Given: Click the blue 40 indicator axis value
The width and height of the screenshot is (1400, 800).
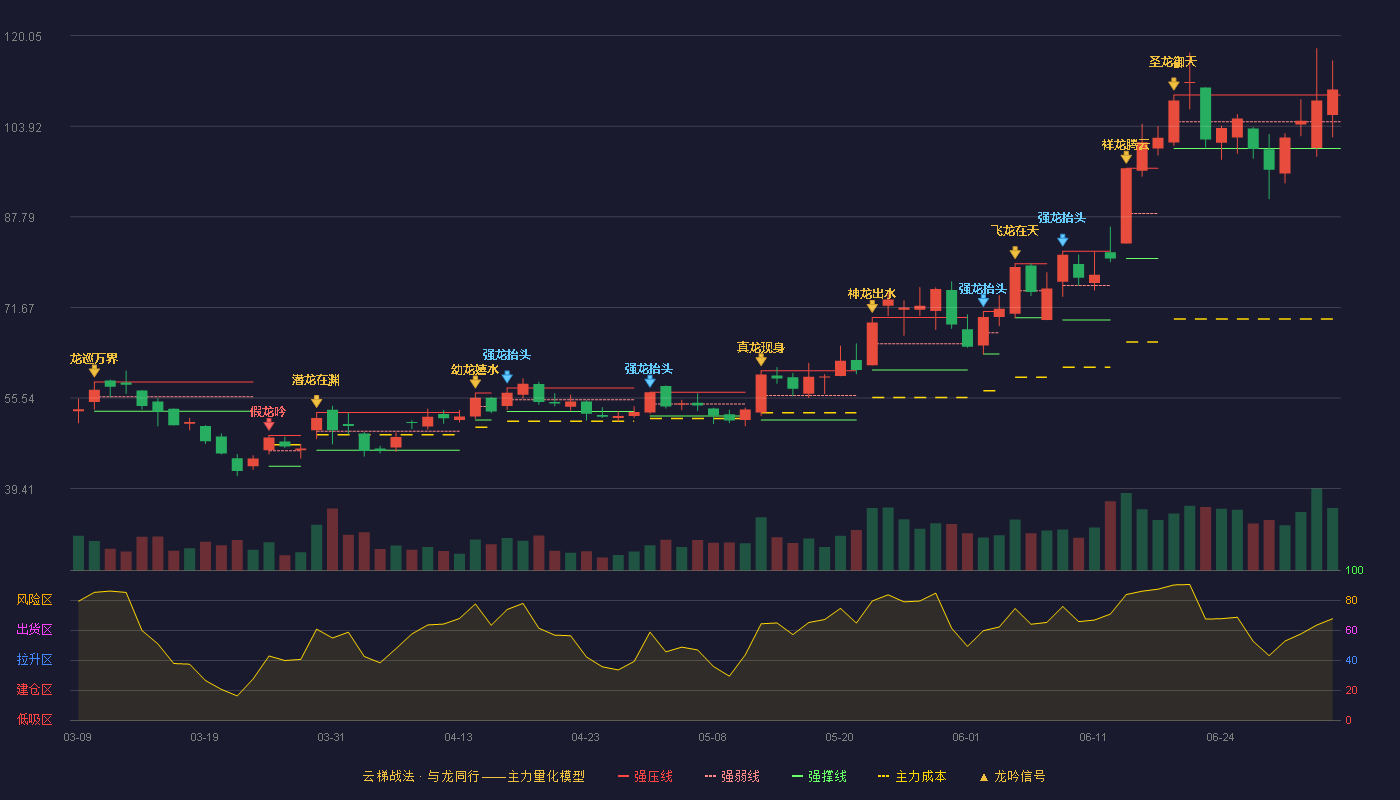Looking at the screenshot, I should 1351,660.
